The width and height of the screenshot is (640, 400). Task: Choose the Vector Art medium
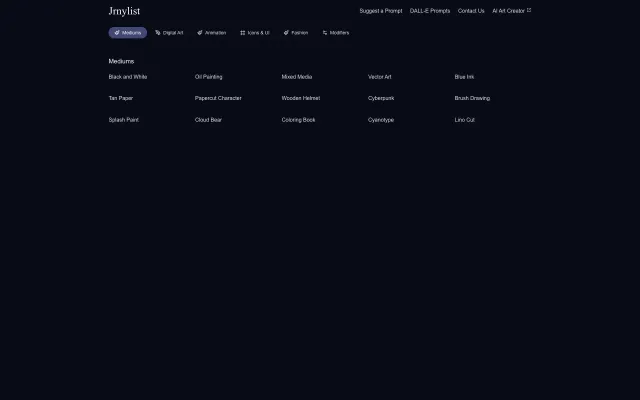(x=380, y=77)
